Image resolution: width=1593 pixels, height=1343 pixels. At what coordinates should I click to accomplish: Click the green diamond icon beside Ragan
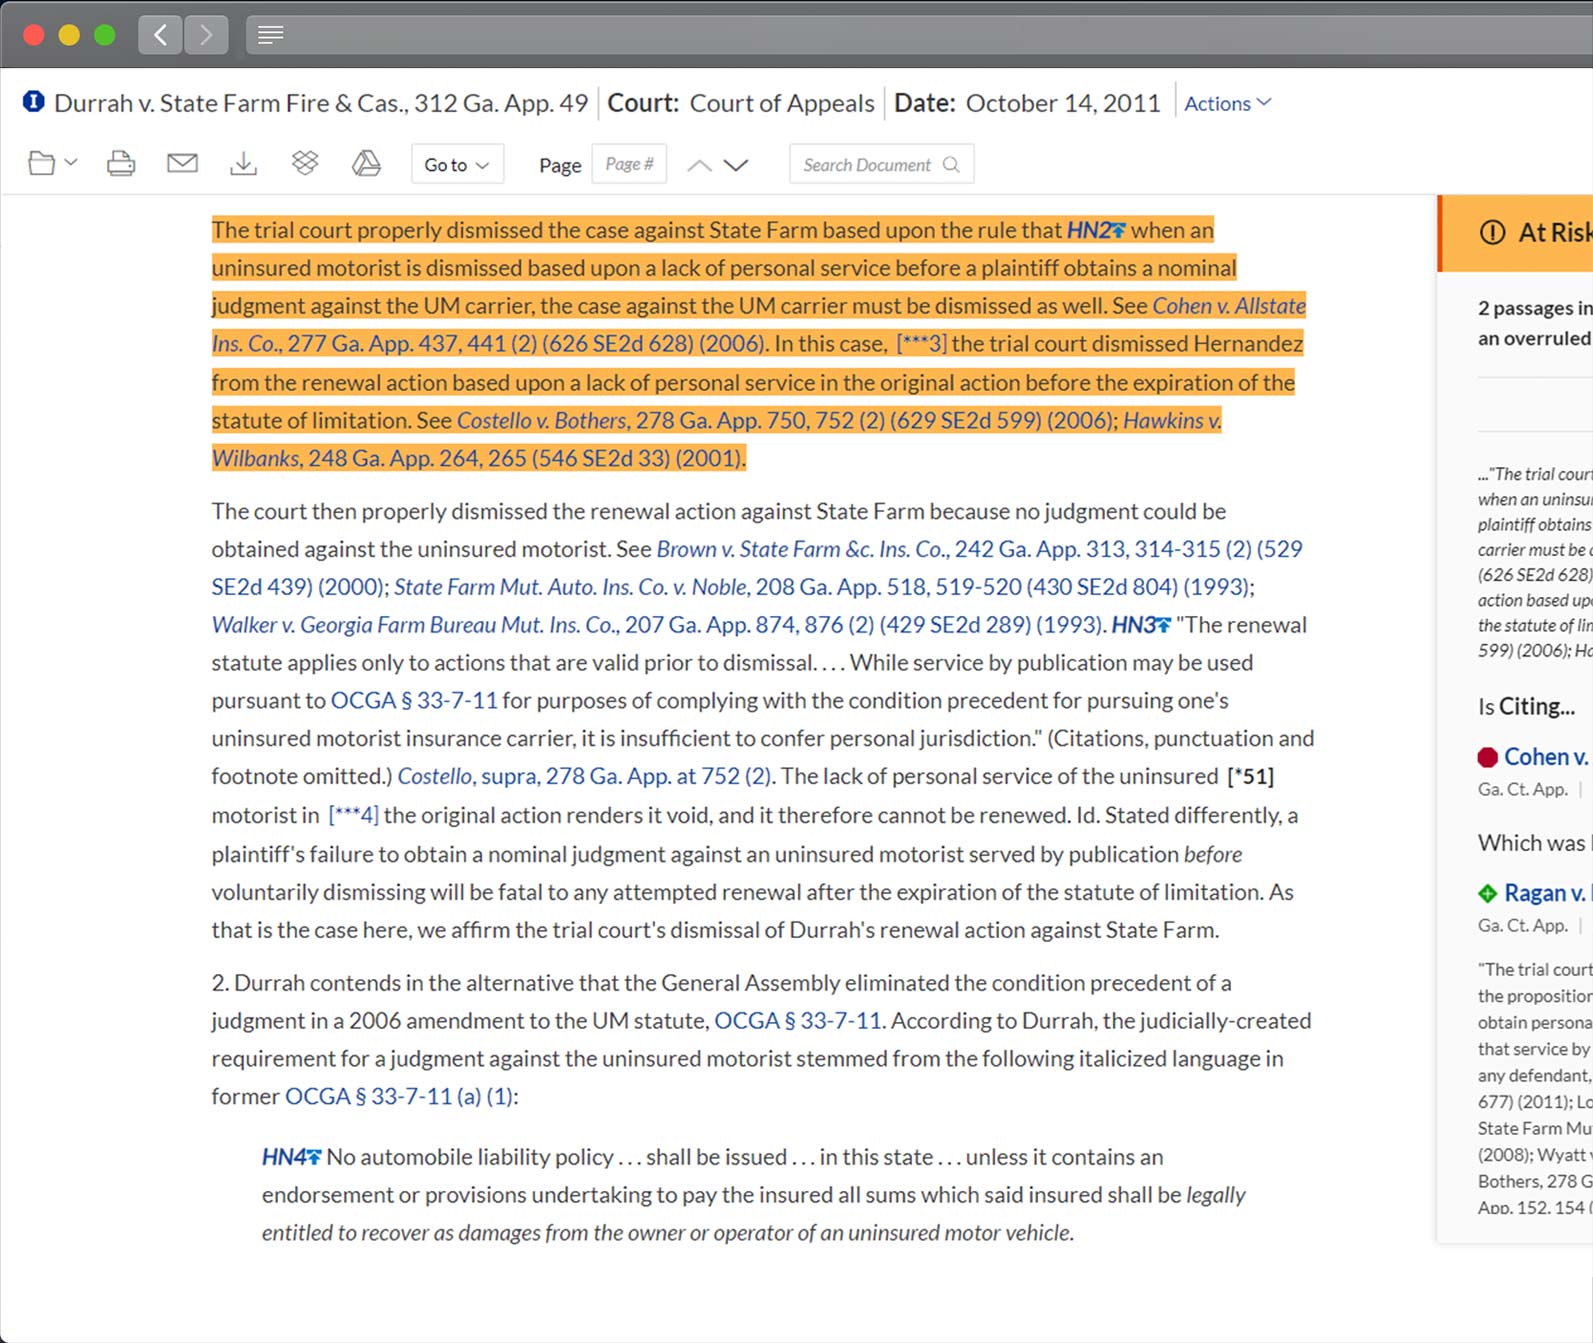coord(1488,893)
